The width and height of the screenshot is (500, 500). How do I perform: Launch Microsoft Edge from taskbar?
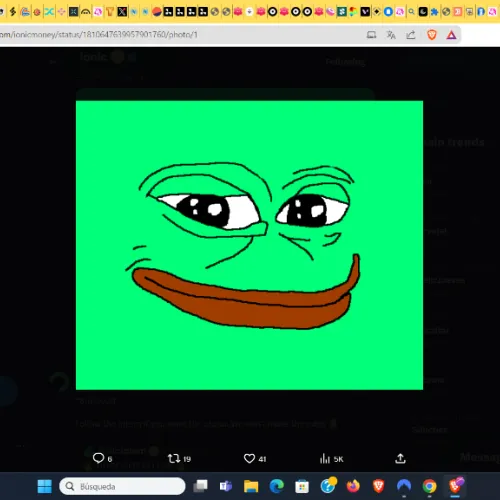tap(277, 486)
